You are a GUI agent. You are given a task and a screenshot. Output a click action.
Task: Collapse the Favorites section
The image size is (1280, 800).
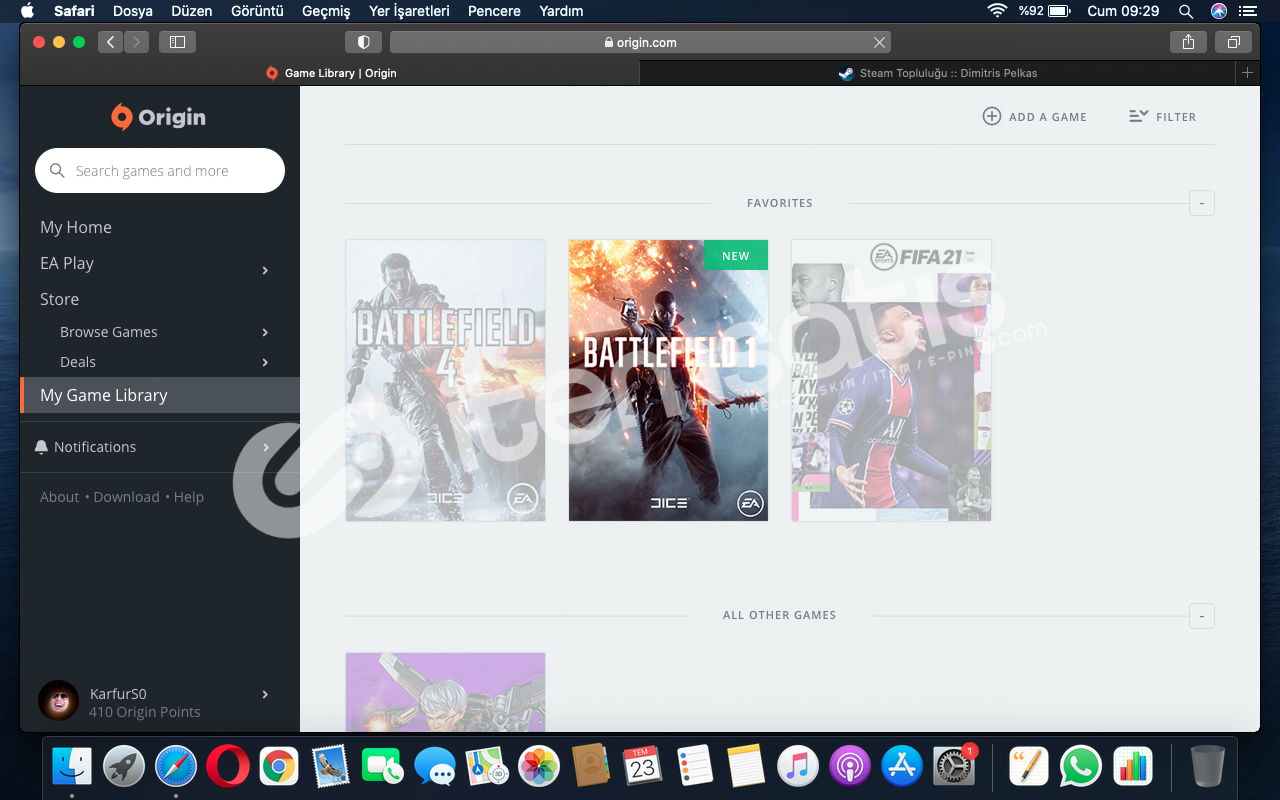1201,203
